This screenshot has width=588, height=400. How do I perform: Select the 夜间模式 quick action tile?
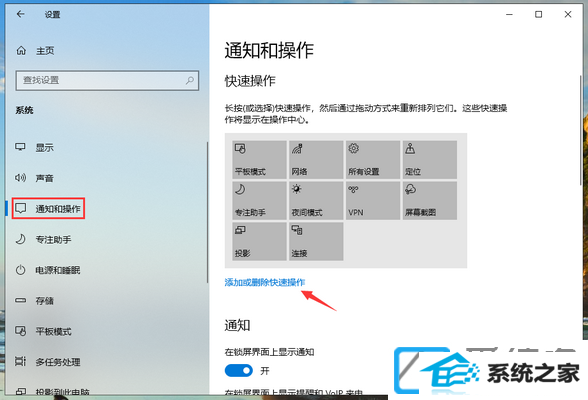[x=316, y=201]
